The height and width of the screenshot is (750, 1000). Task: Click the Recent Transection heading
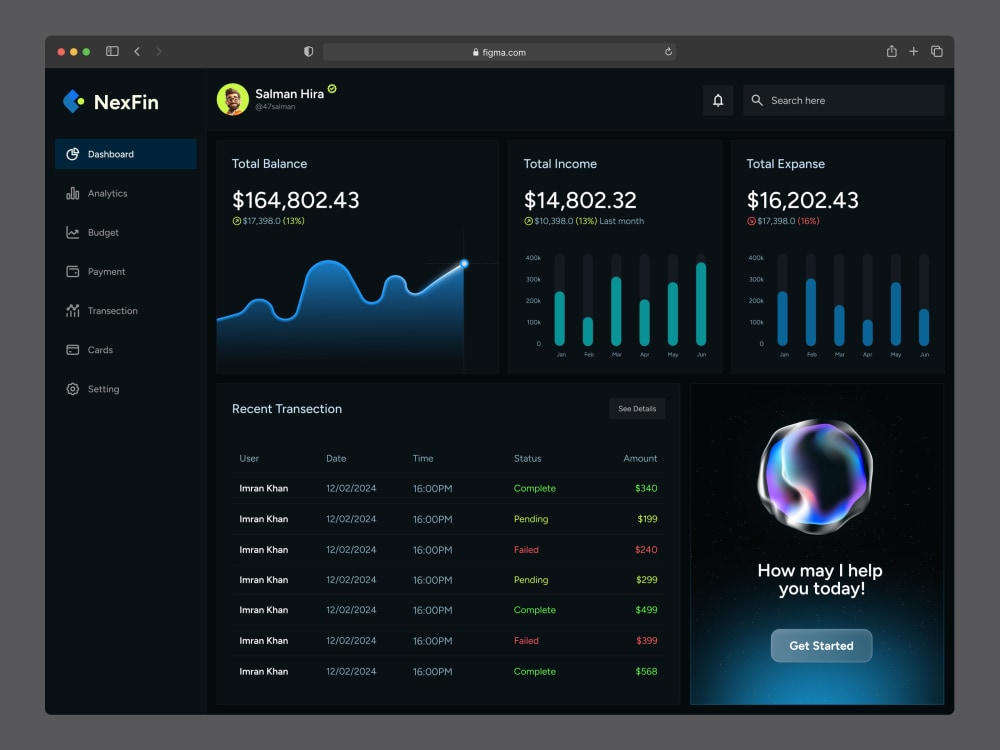pos(287,409)
